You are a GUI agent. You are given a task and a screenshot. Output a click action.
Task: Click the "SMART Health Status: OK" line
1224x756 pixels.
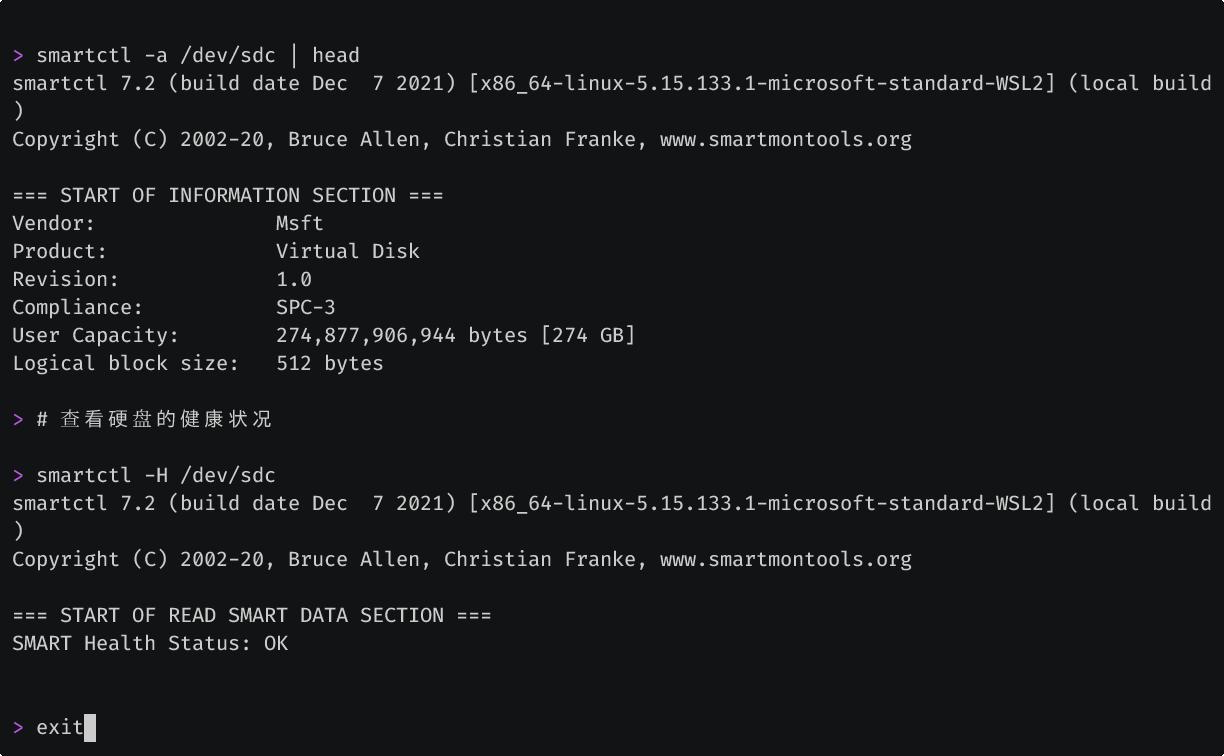point(150,644)
